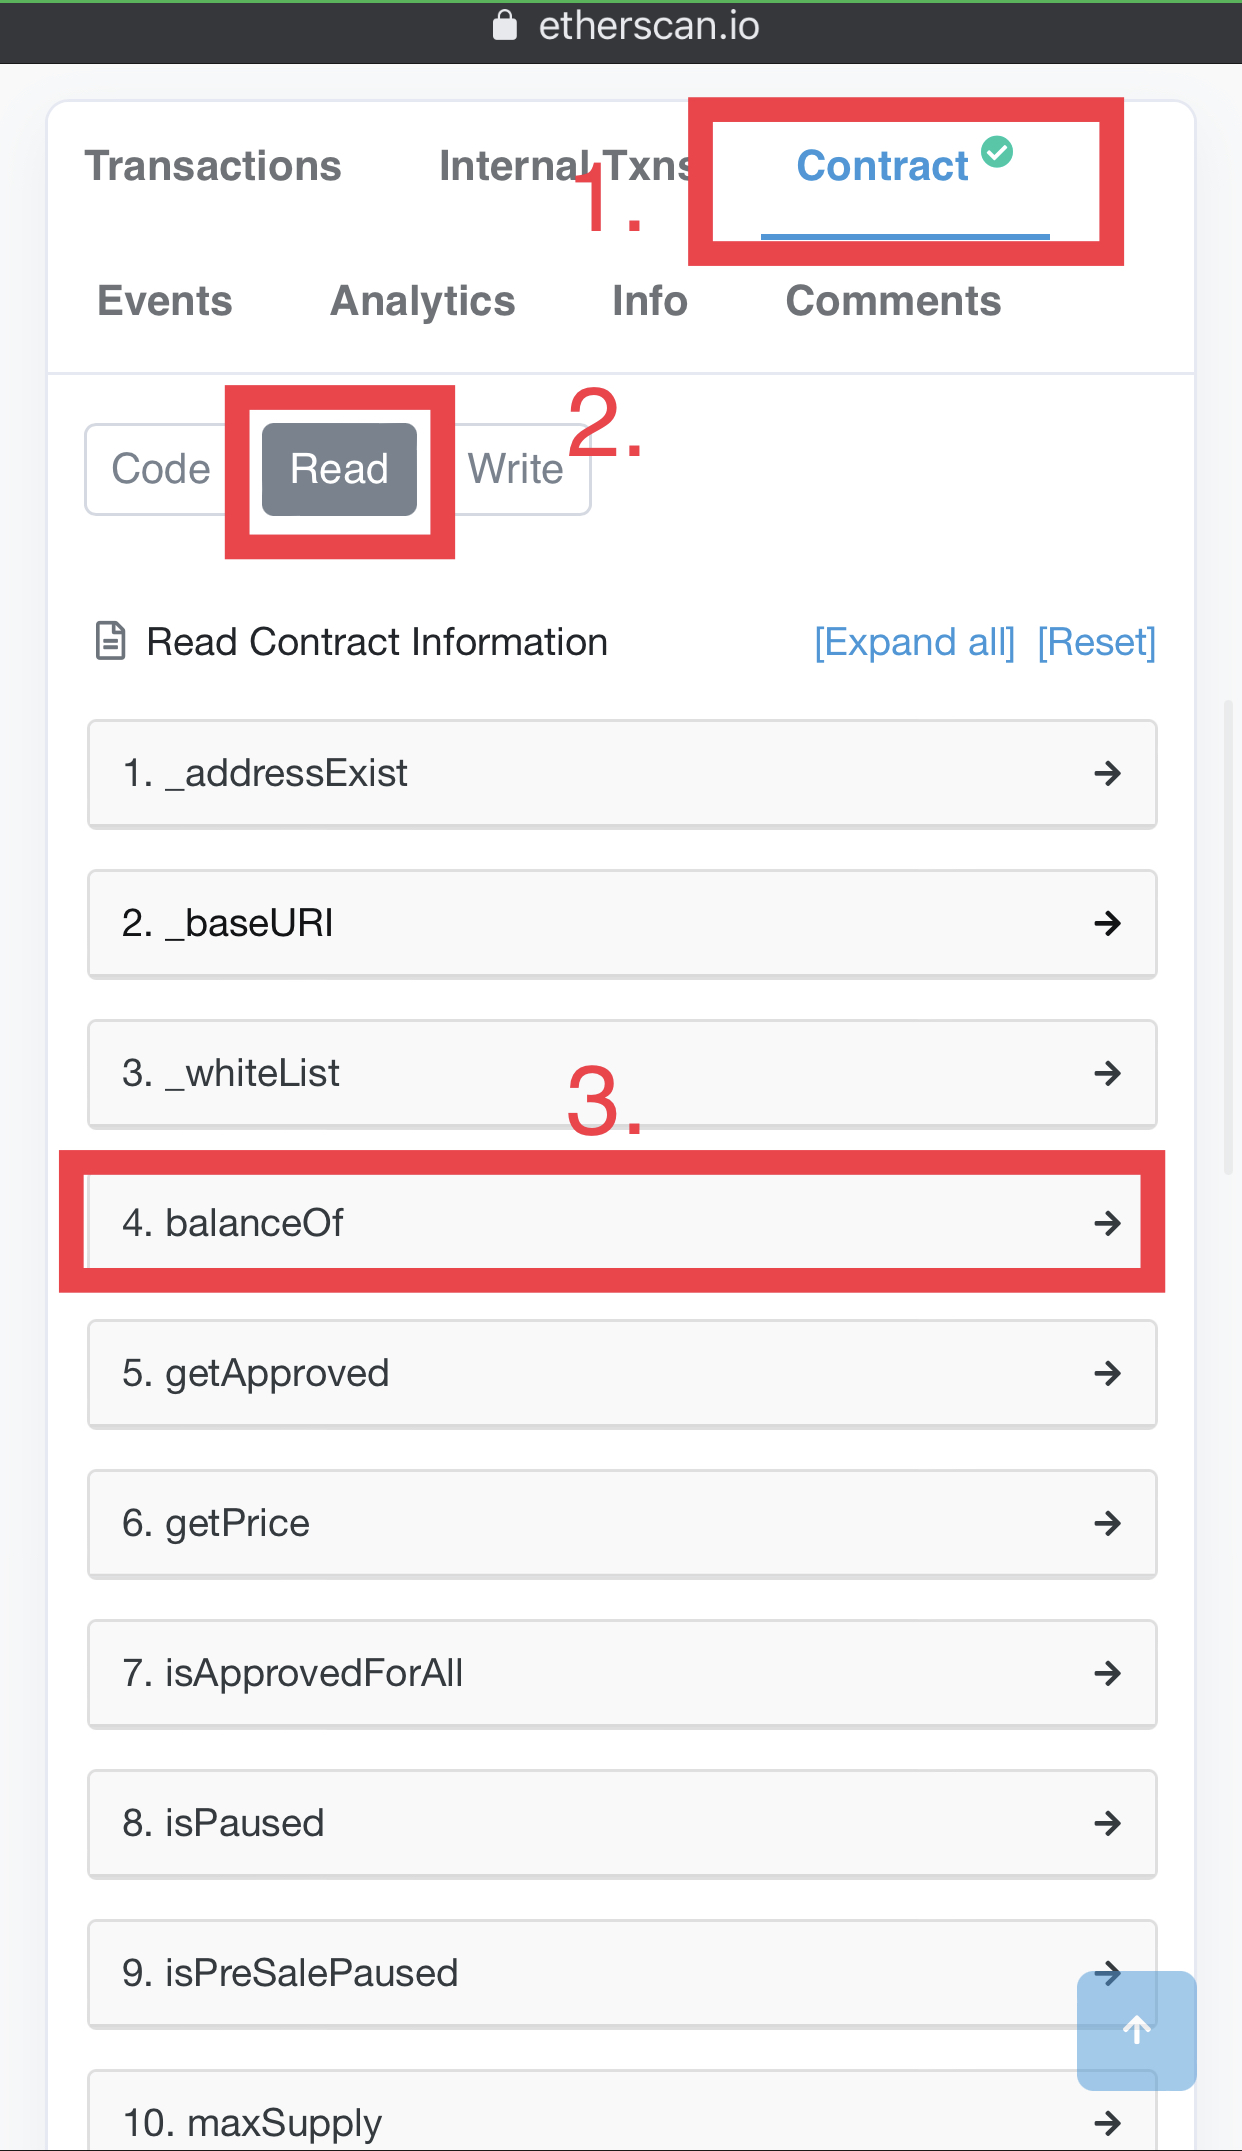Select the Write contract button

point(517,469)
